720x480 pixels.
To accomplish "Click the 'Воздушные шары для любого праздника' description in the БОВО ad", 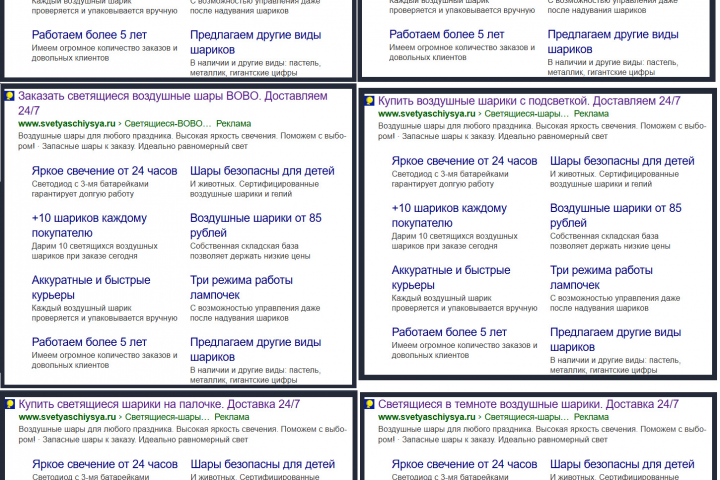I will (x=182, y=141).
